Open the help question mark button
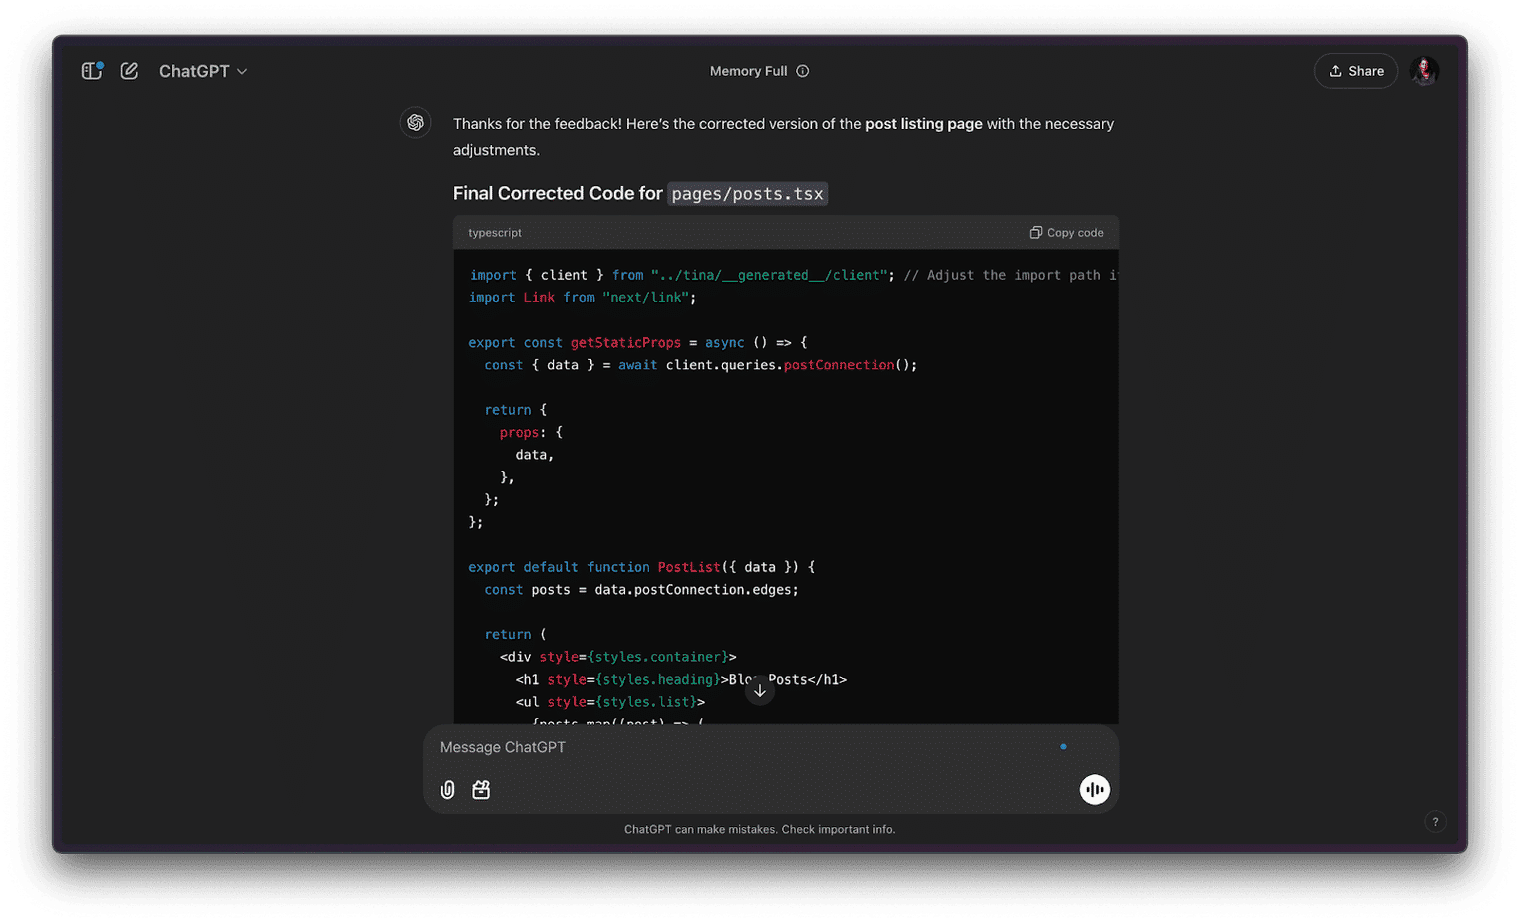This screenshot has height=922, width=1520. tap(1435, 822)
